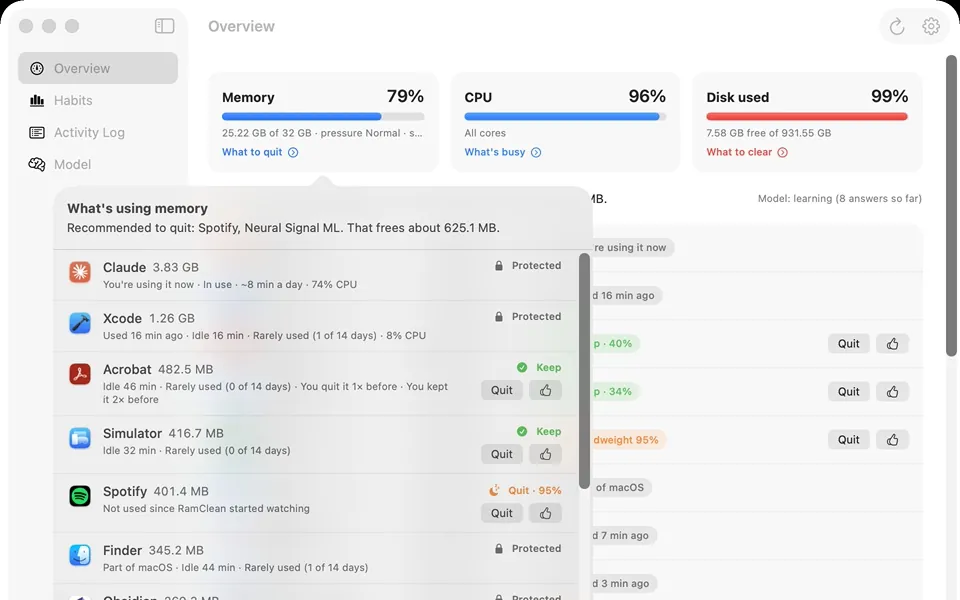Quit Simulator from the memory popover
Viewport: 960px width, 600px height.
(x=501, y=454)
